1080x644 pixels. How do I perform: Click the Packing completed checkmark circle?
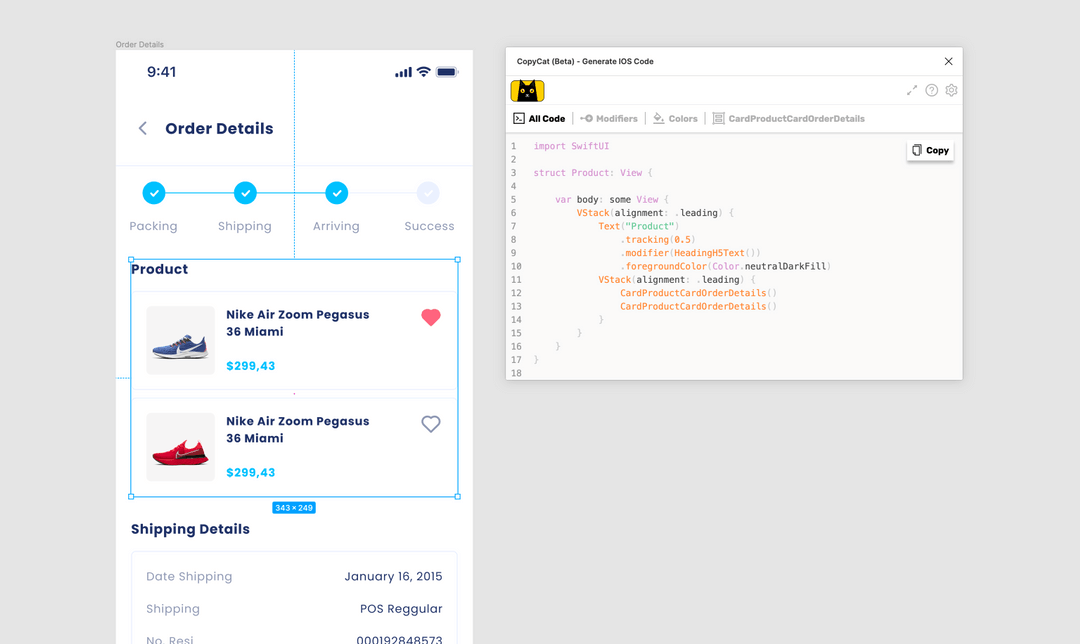153,193
